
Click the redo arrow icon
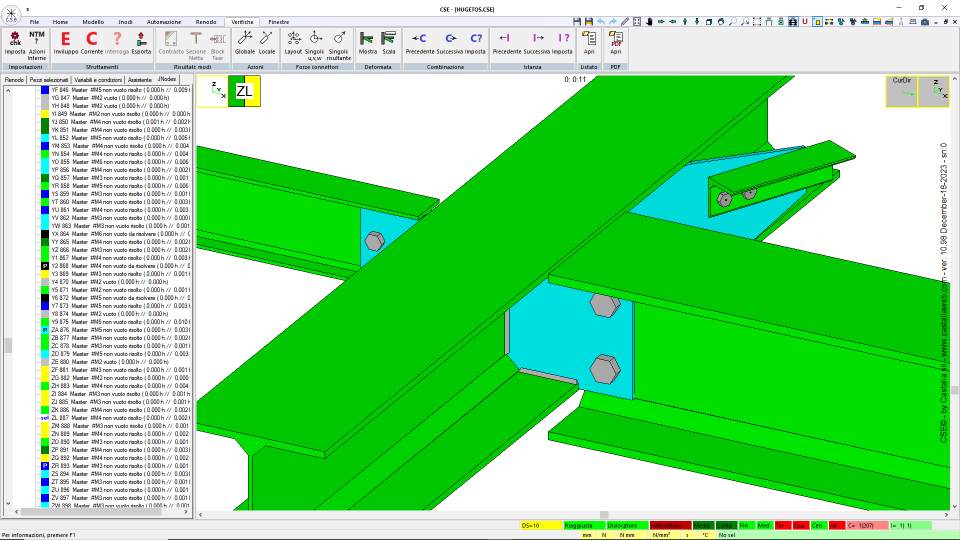point(613,21)
